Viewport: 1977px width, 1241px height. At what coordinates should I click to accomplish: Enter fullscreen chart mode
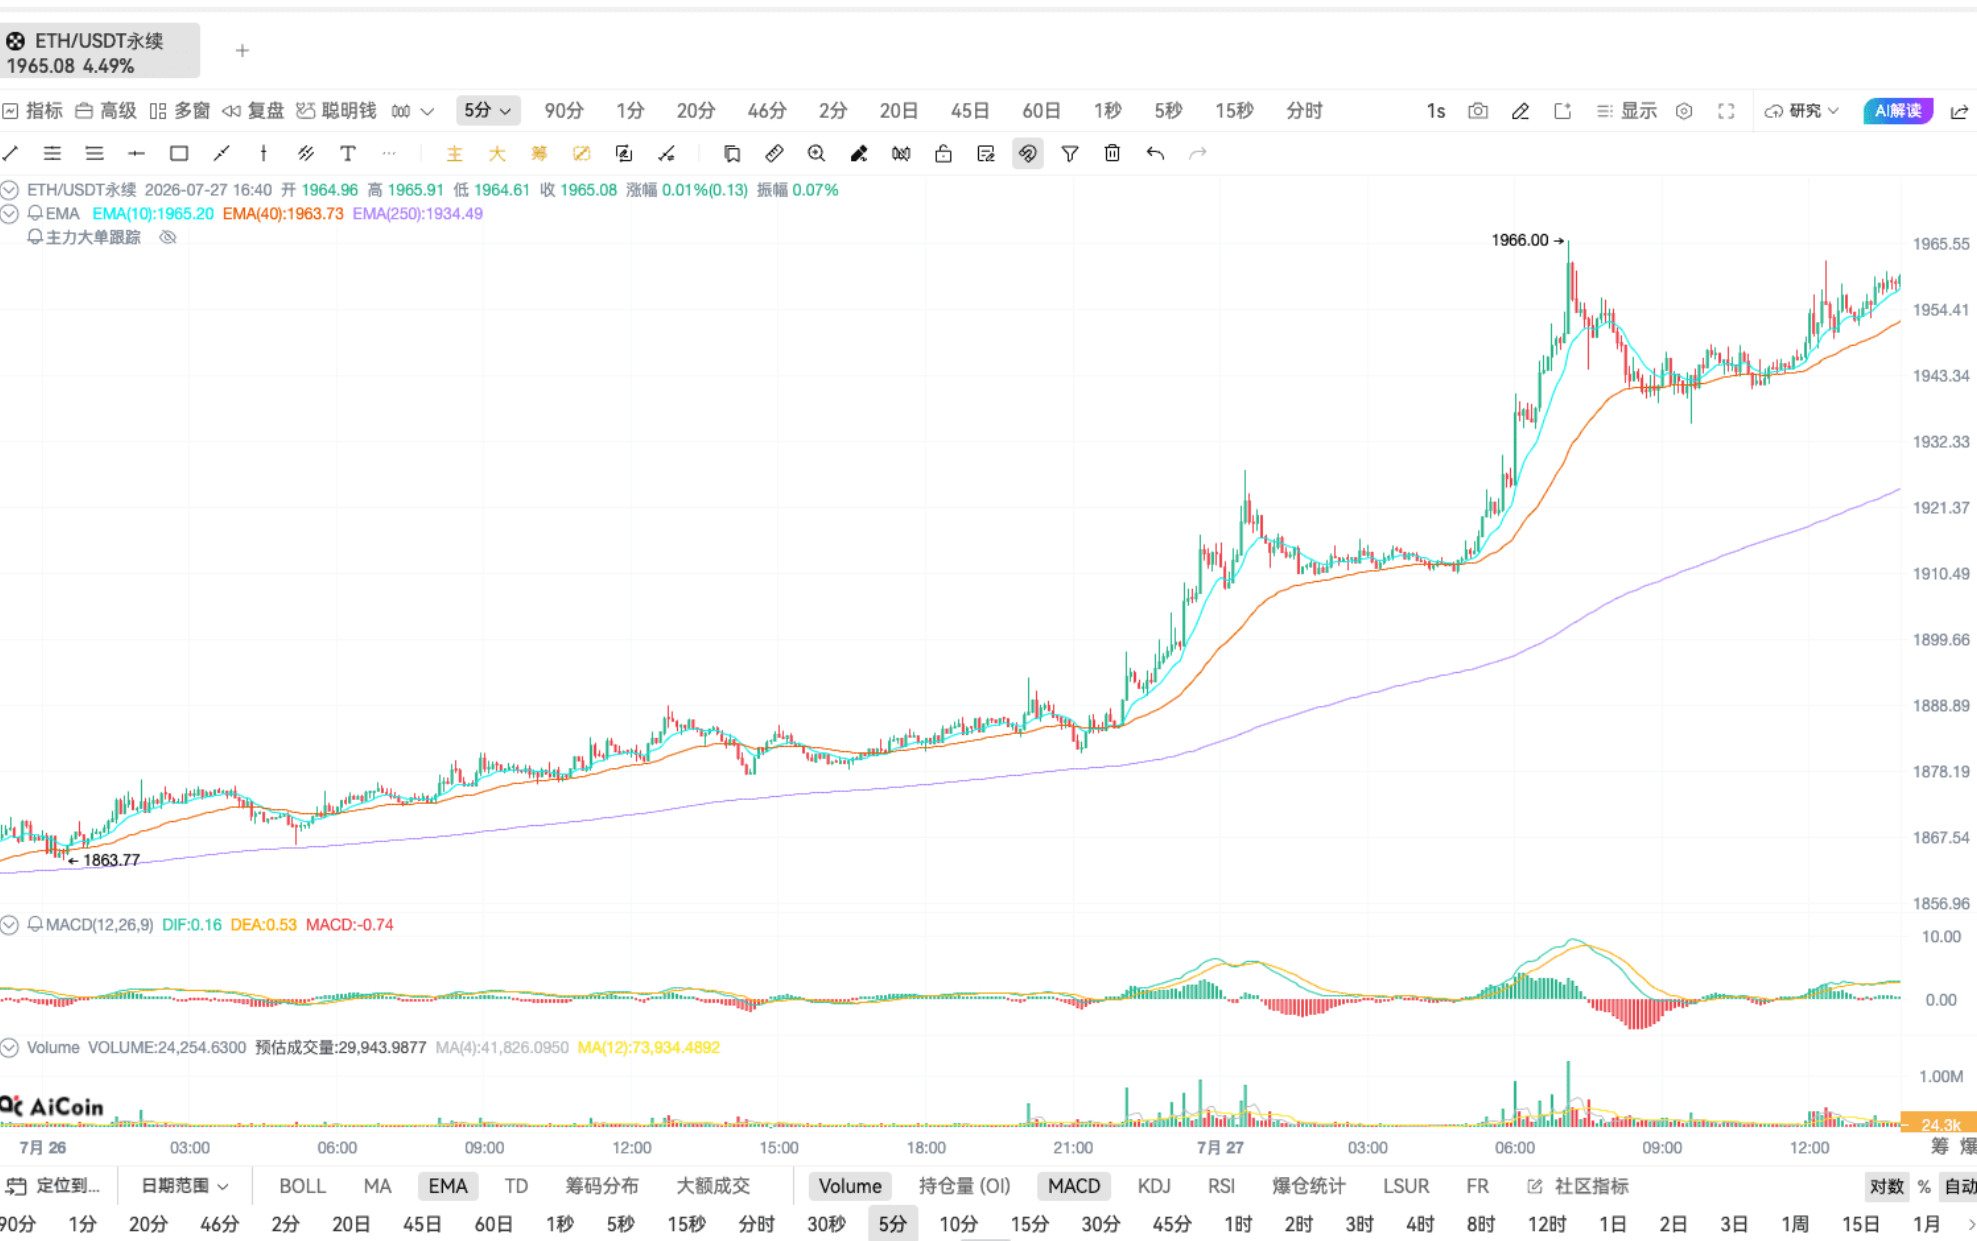pyautogui.click(x=1726, y=111)
